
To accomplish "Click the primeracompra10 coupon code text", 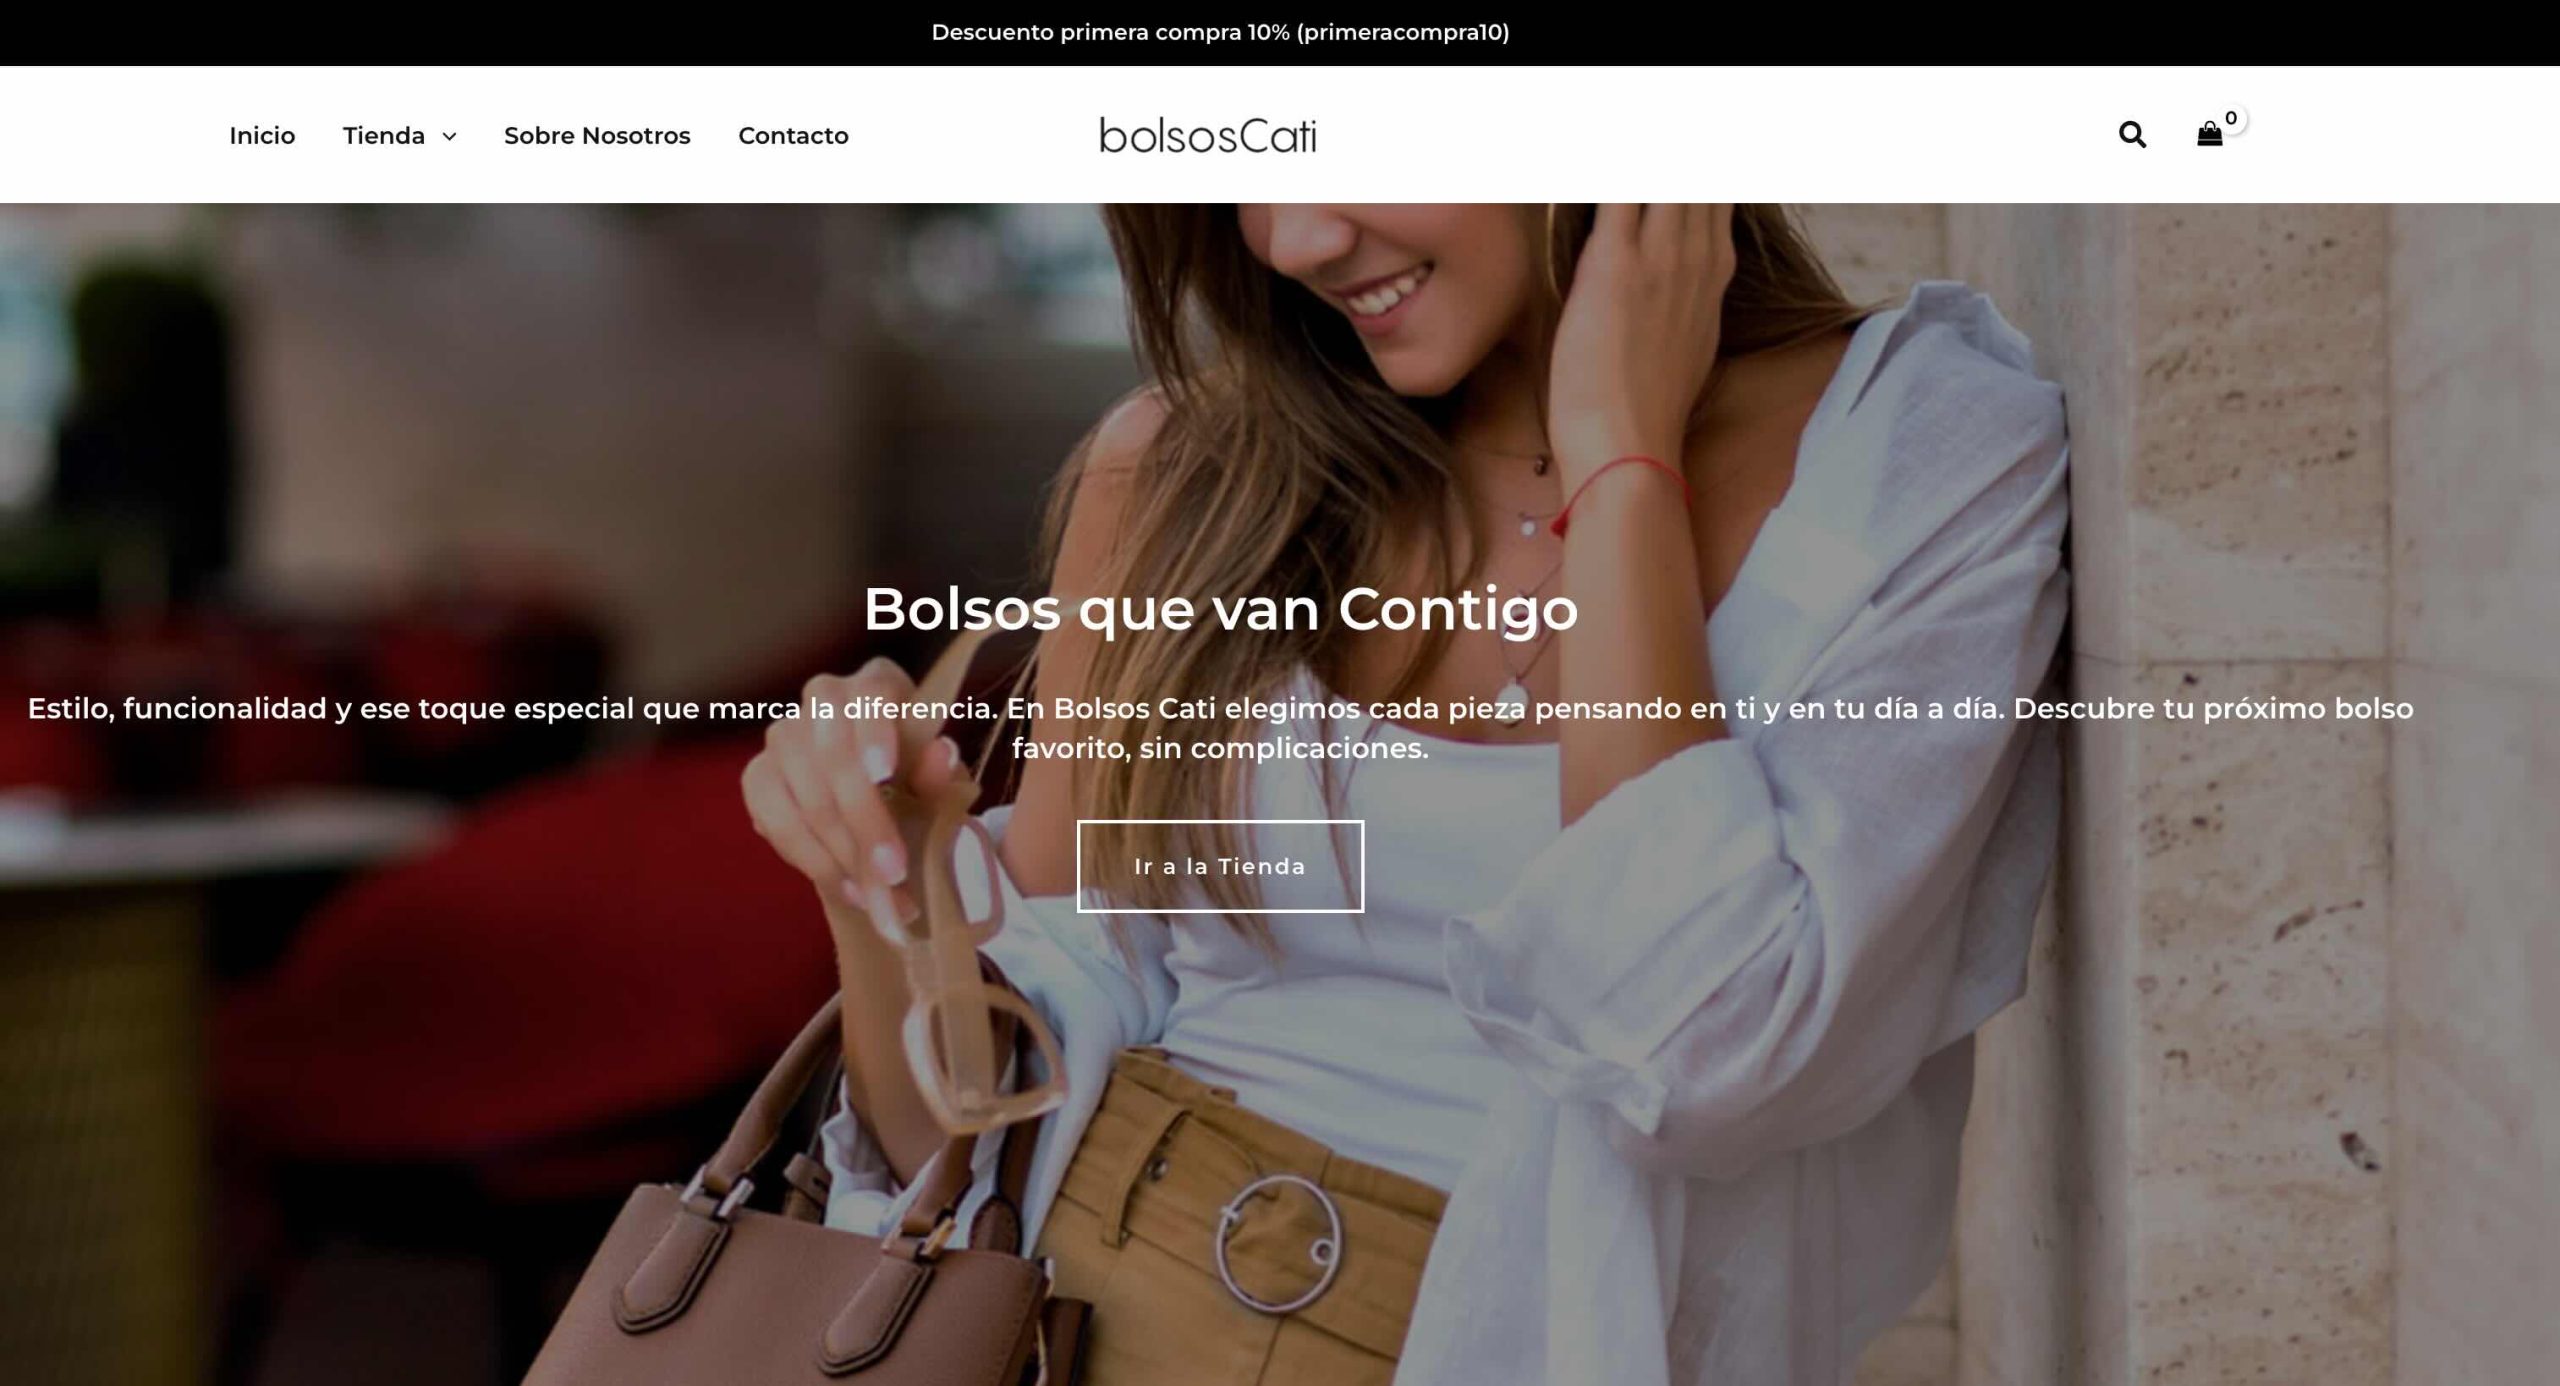I will click(x=1403, y=32).
